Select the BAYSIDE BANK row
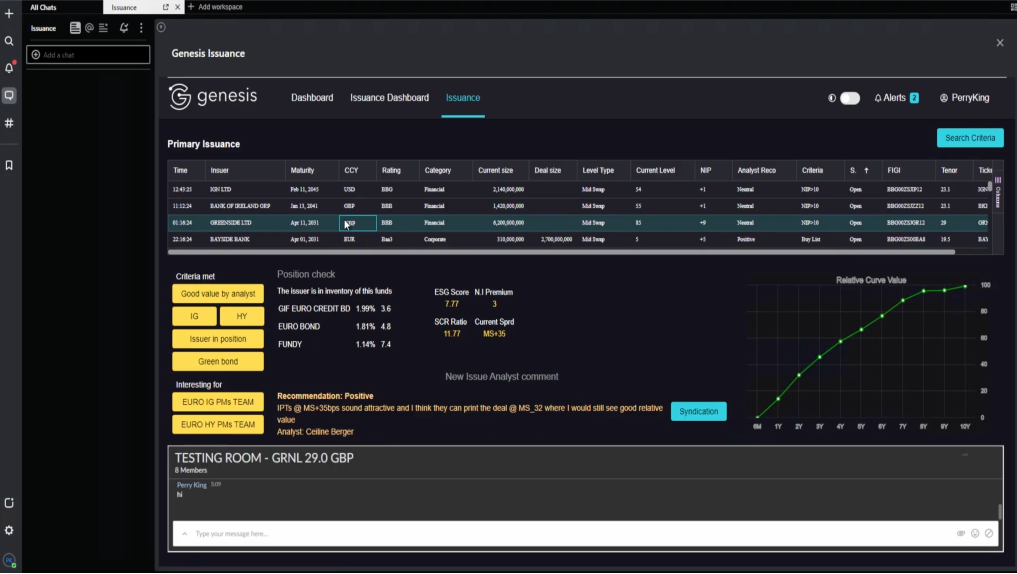The height and width of the screenshot is (574, 1017). pyautogui.click(x=577, y=239)
